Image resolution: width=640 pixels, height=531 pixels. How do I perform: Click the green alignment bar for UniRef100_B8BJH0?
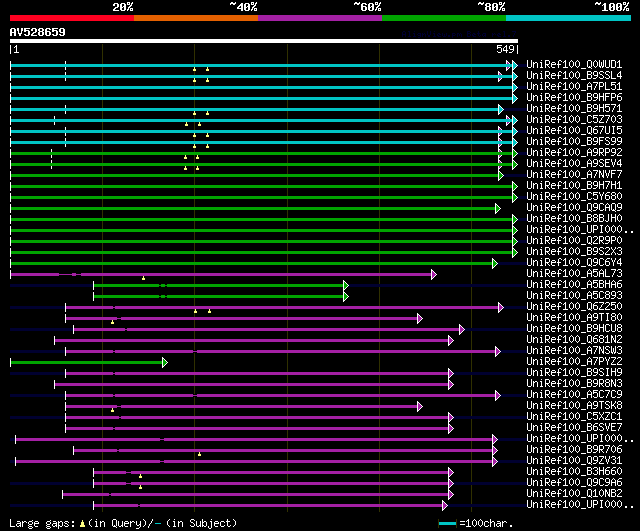[x=262, y=220]
